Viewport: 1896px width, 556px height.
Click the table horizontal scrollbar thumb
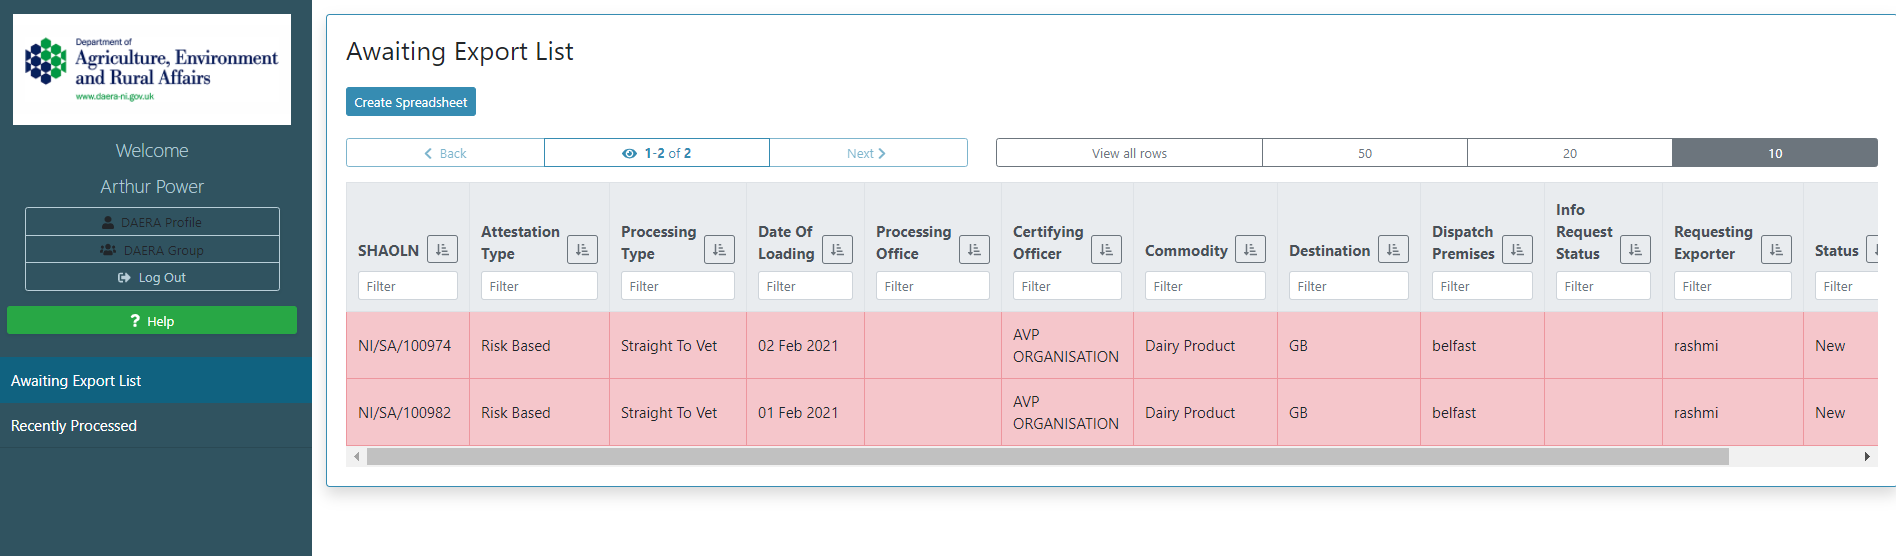tap(1048, 456)
